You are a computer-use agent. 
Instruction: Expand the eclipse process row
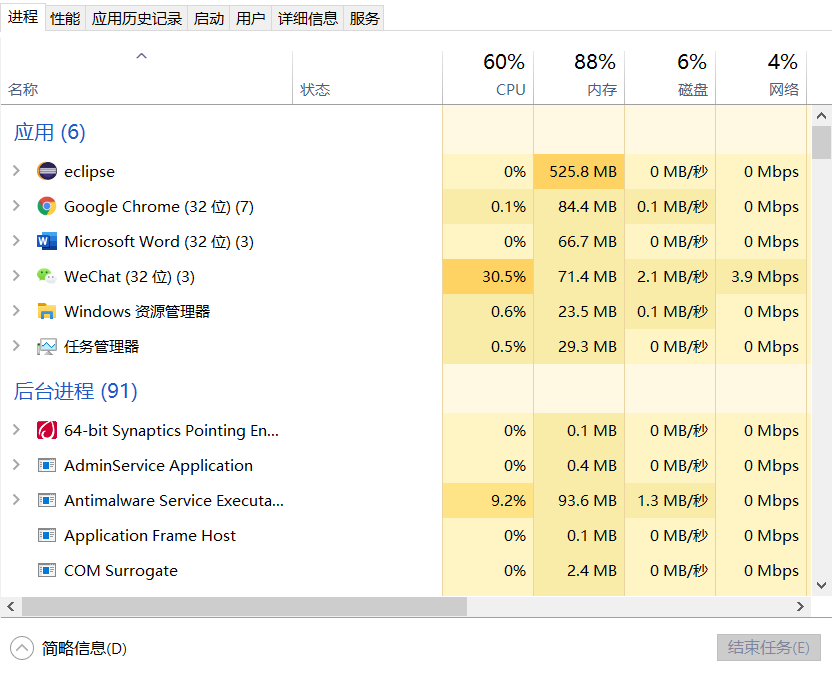16,171
